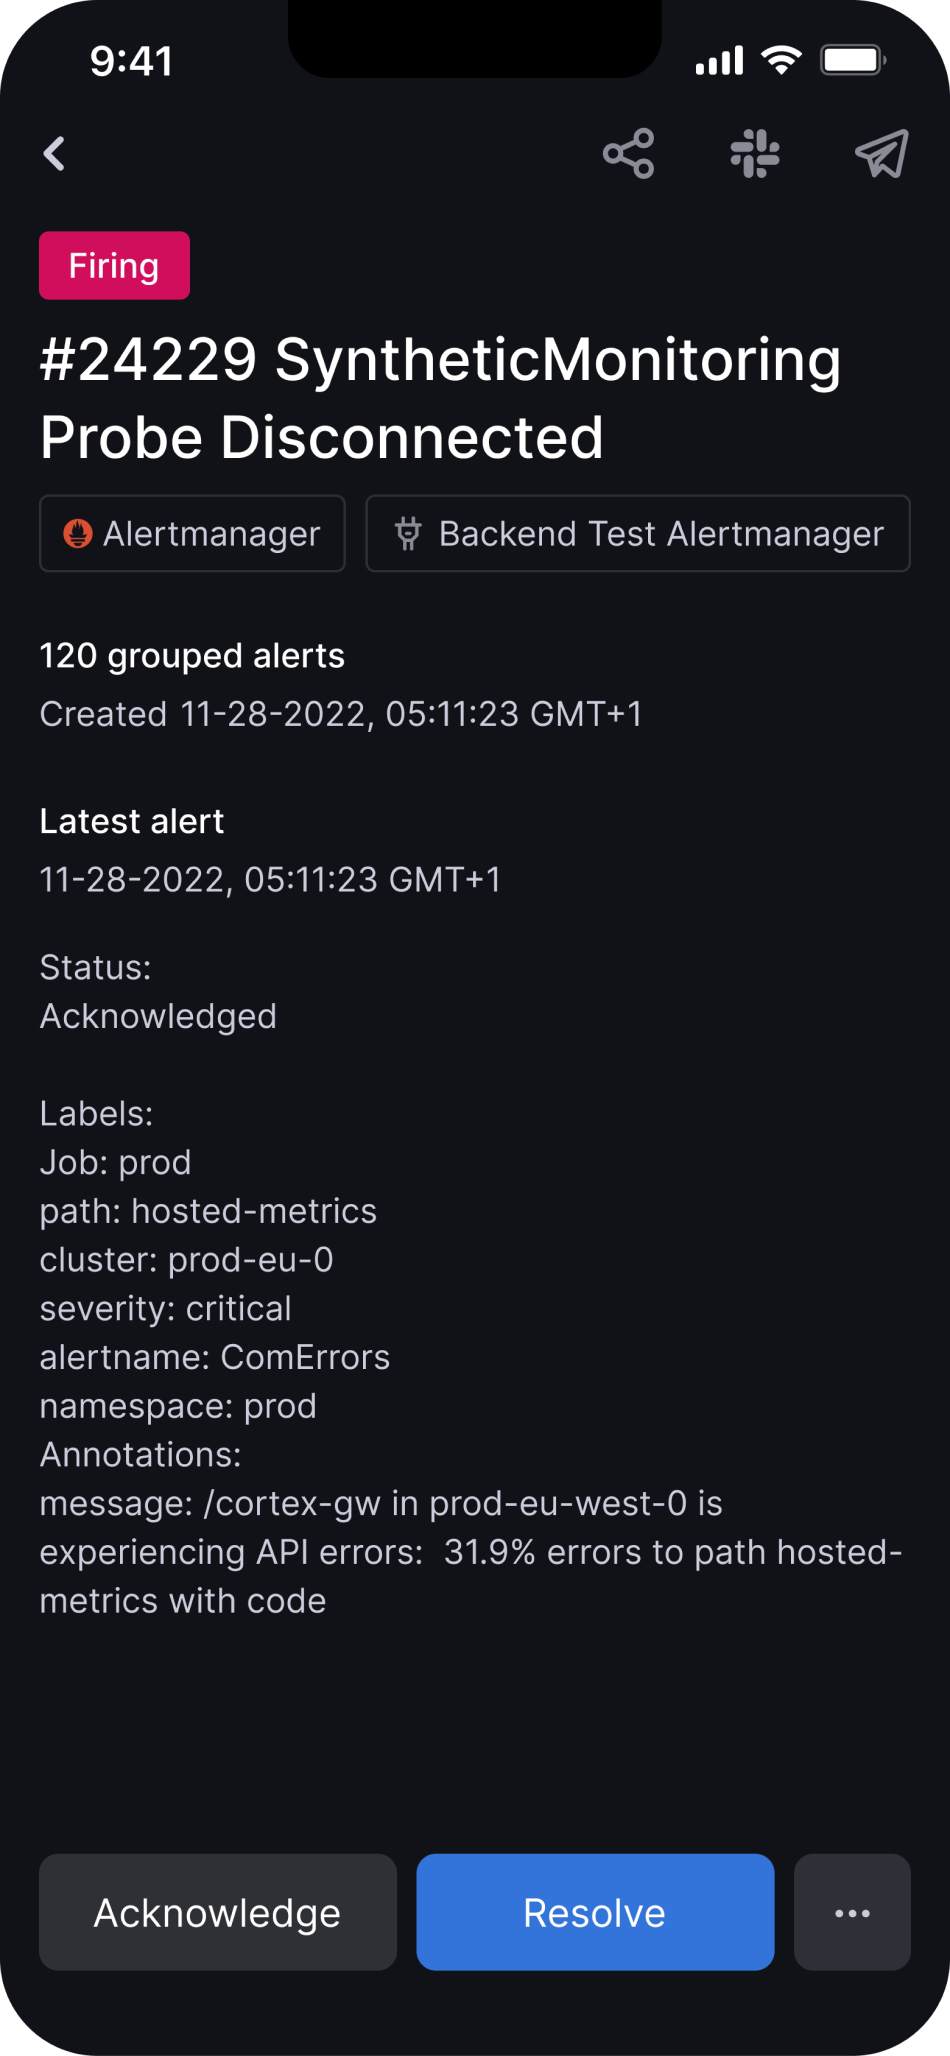Viewport: 950px width, 2056px height.
Task: Tap the annotation message text
Action: [470, 1552]
